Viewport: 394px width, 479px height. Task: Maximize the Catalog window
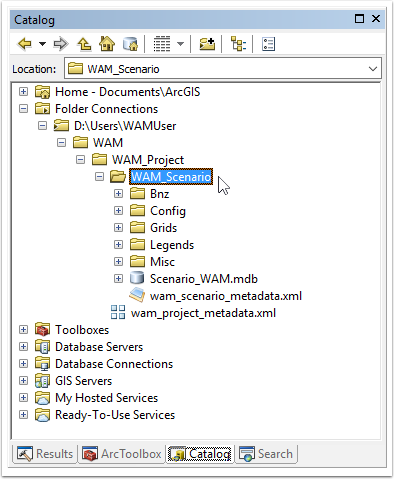[x=359, y=19]
